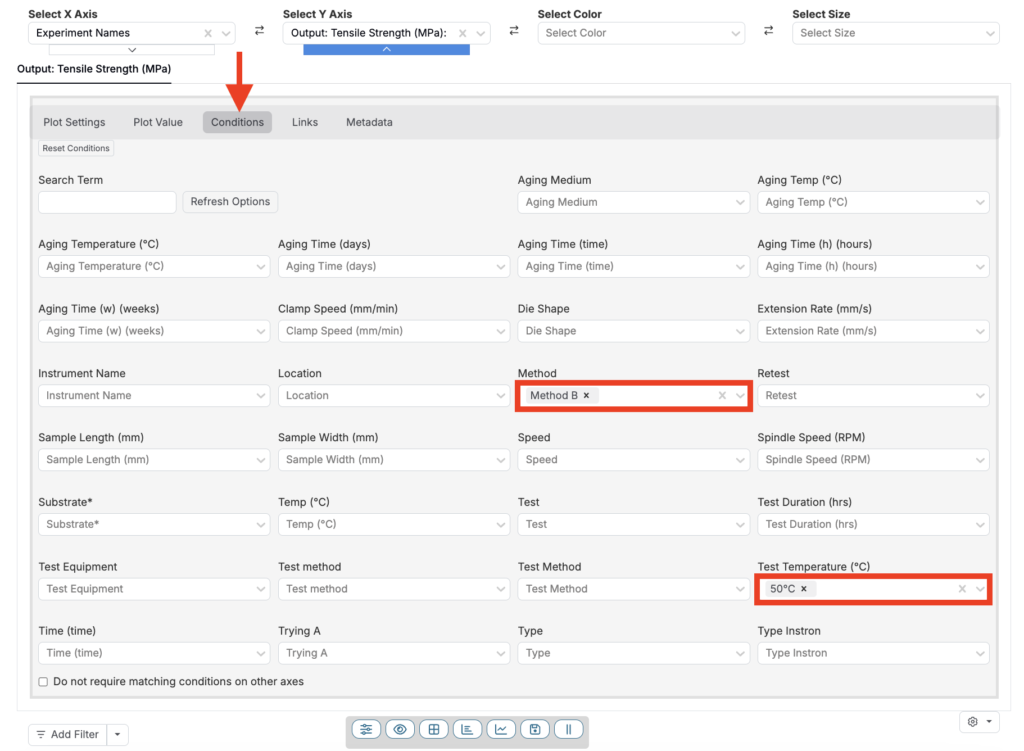Swap the Y axis and Color using the swap arrows

(x=514, y=31)
